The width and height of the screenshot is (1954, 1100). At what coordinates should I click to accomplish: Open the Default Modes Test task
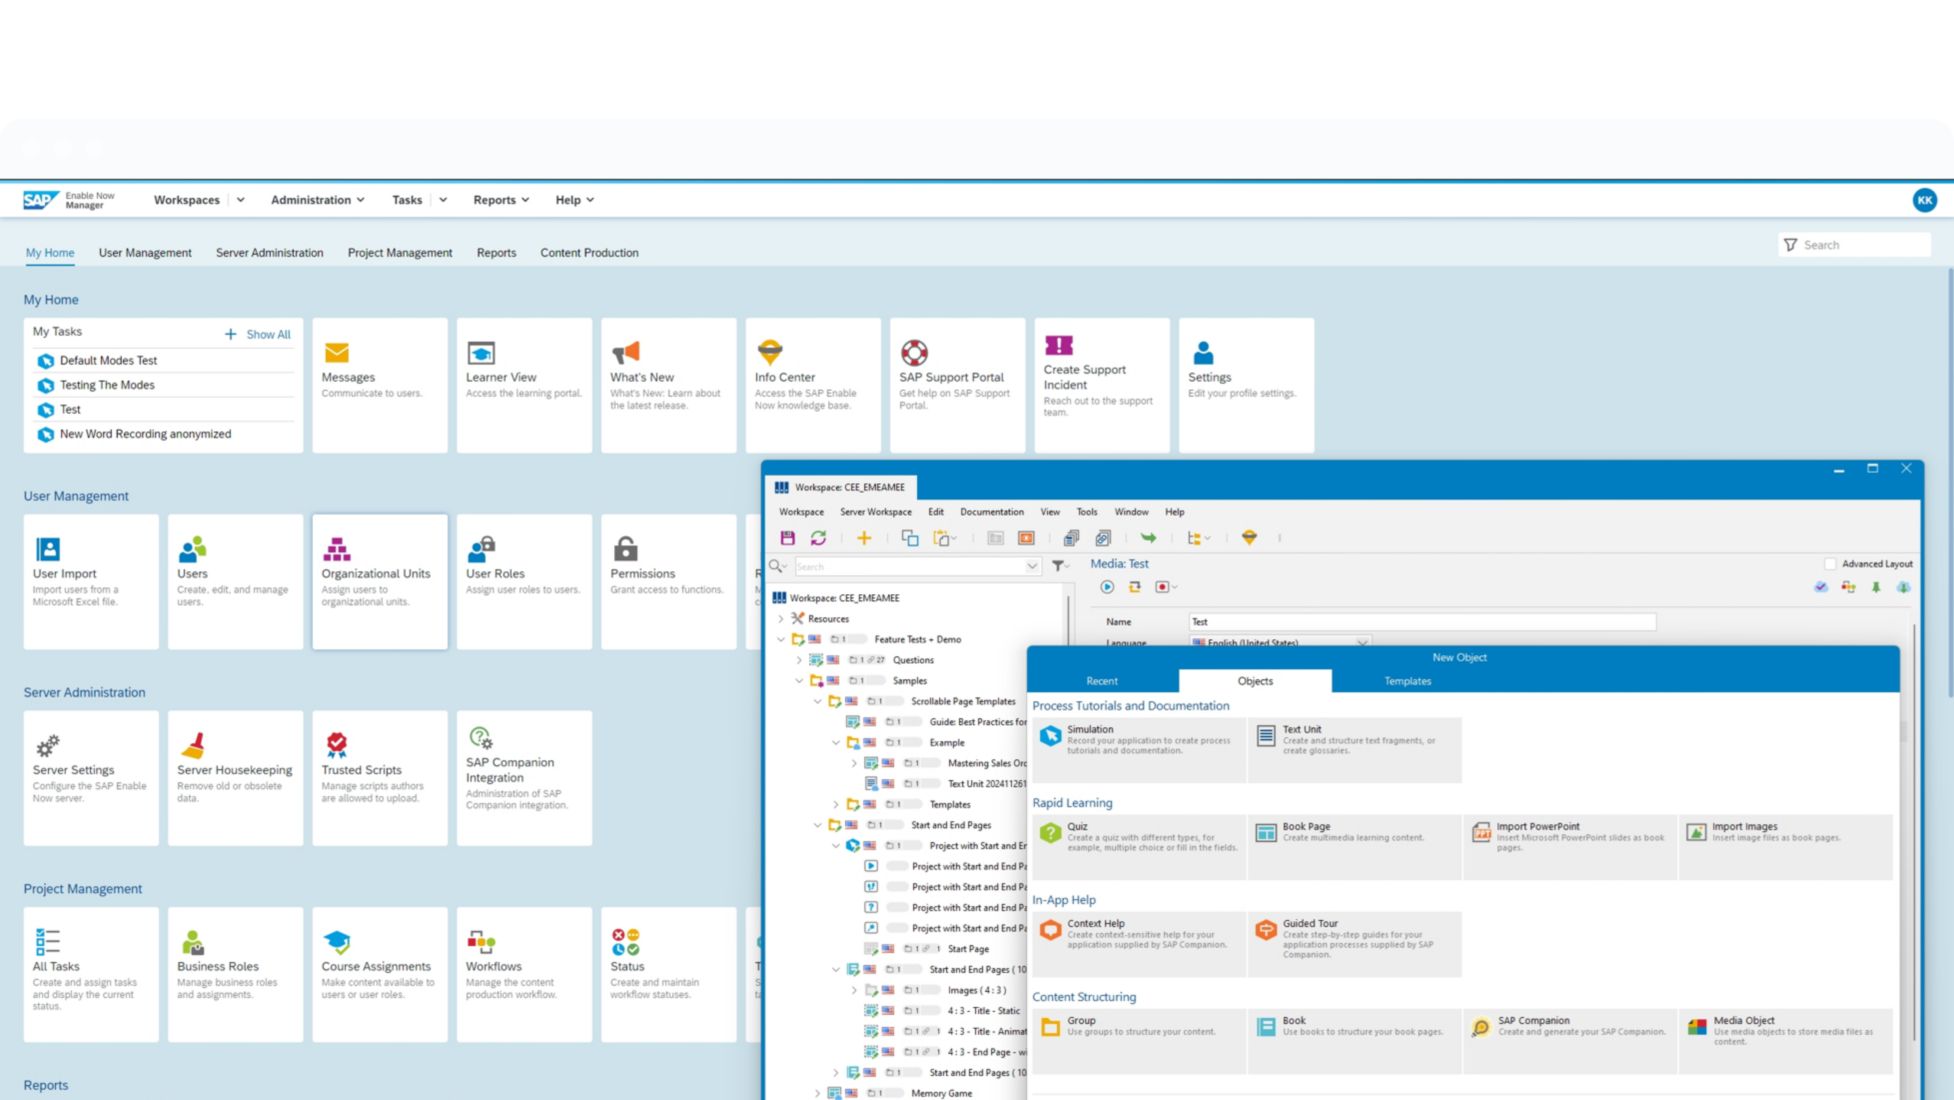pyautogui.click(x=108, y=361)
